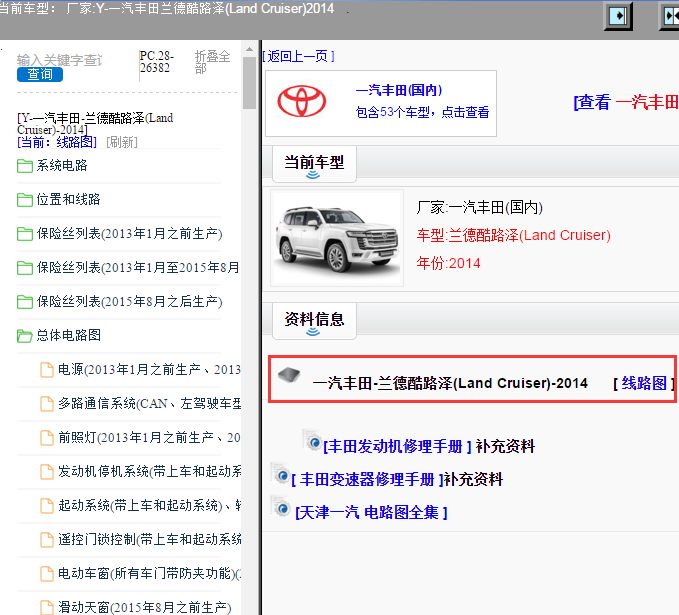Click the blue 查询 search button
The height and width of the screenshot is (615, 679).
click(40, 74)
